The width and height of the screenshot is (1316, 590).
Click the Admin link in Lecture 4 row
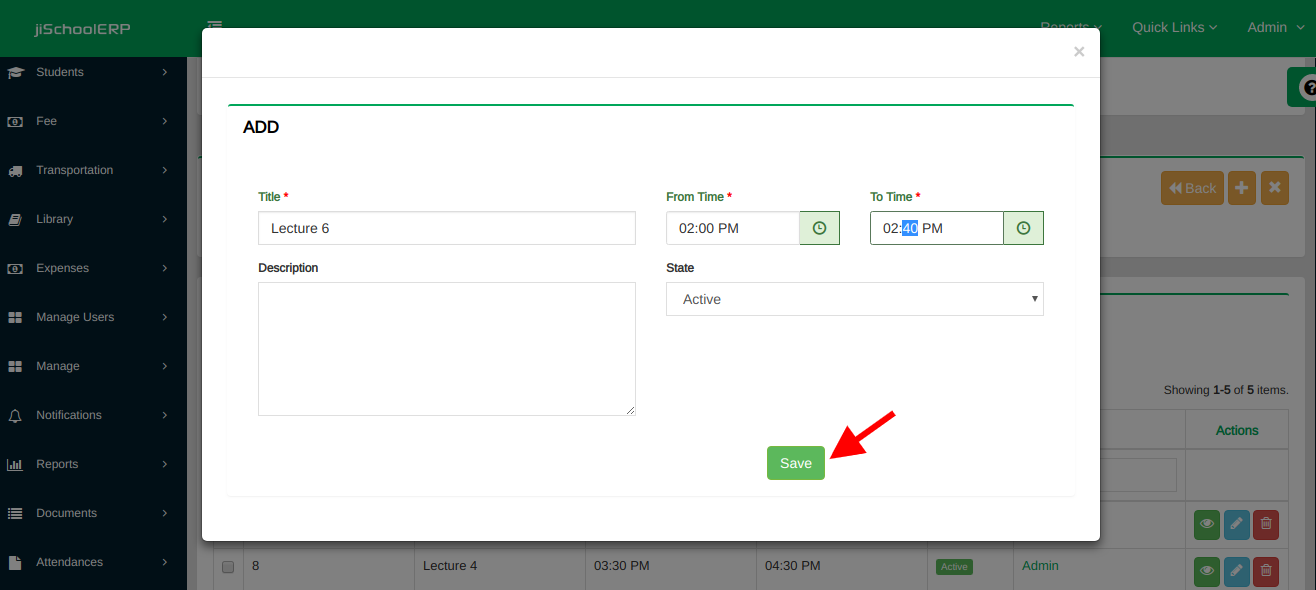[x=1040, y=566]
